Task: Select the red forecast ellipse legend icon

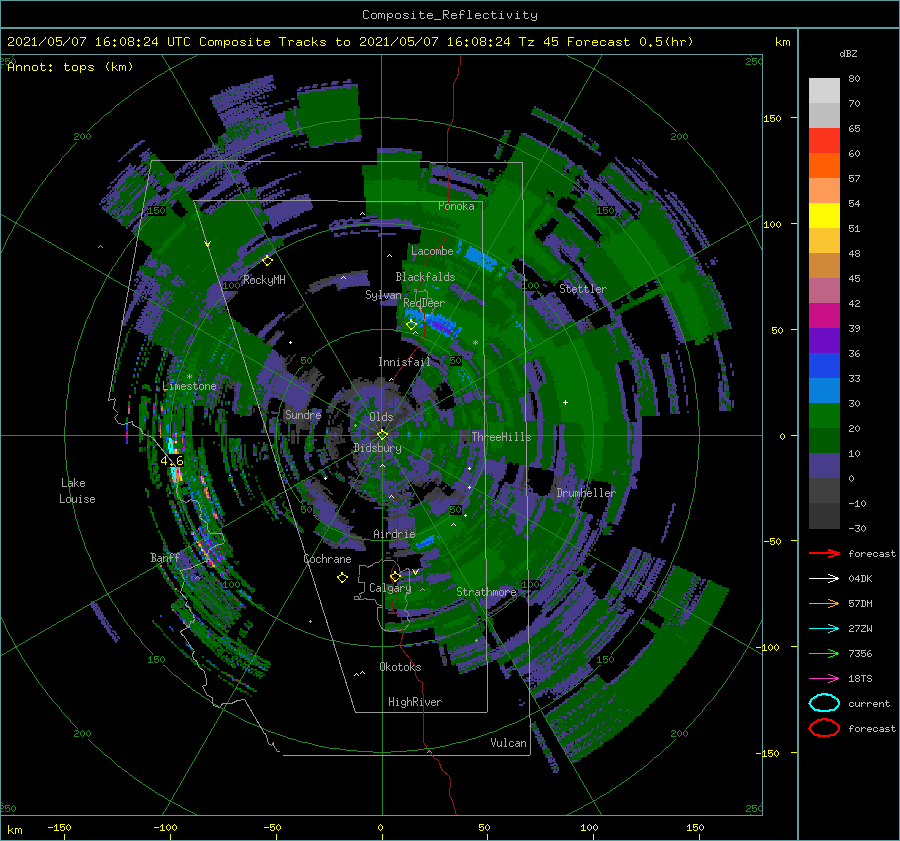Action: click(824, 728)
